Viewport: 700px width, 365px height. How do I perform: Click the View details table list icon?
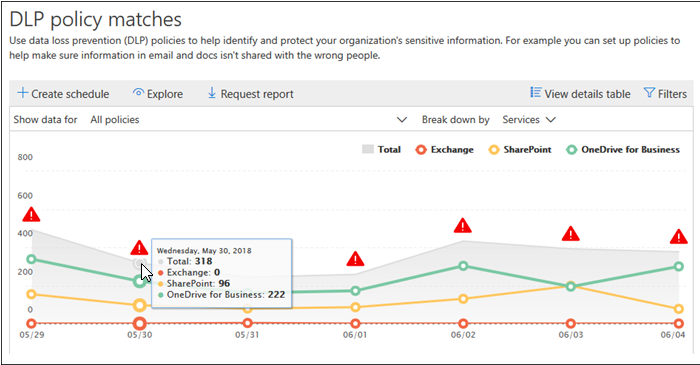[x=536, y=92]
